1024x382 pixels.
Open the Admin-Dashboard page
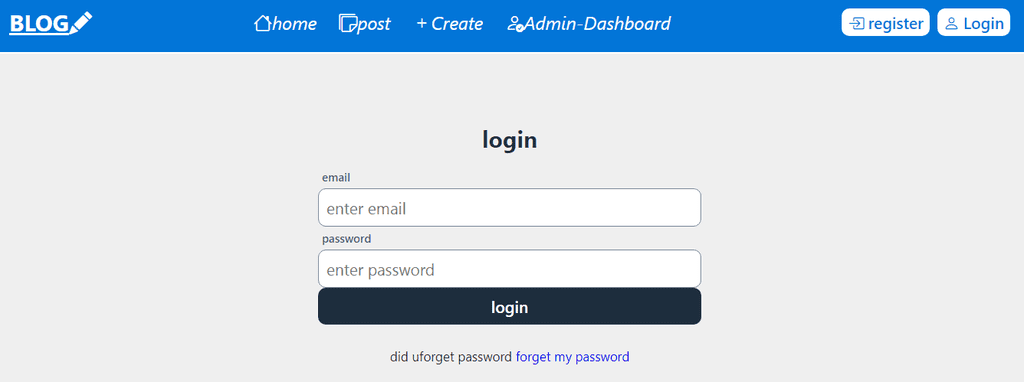point(598,24)
